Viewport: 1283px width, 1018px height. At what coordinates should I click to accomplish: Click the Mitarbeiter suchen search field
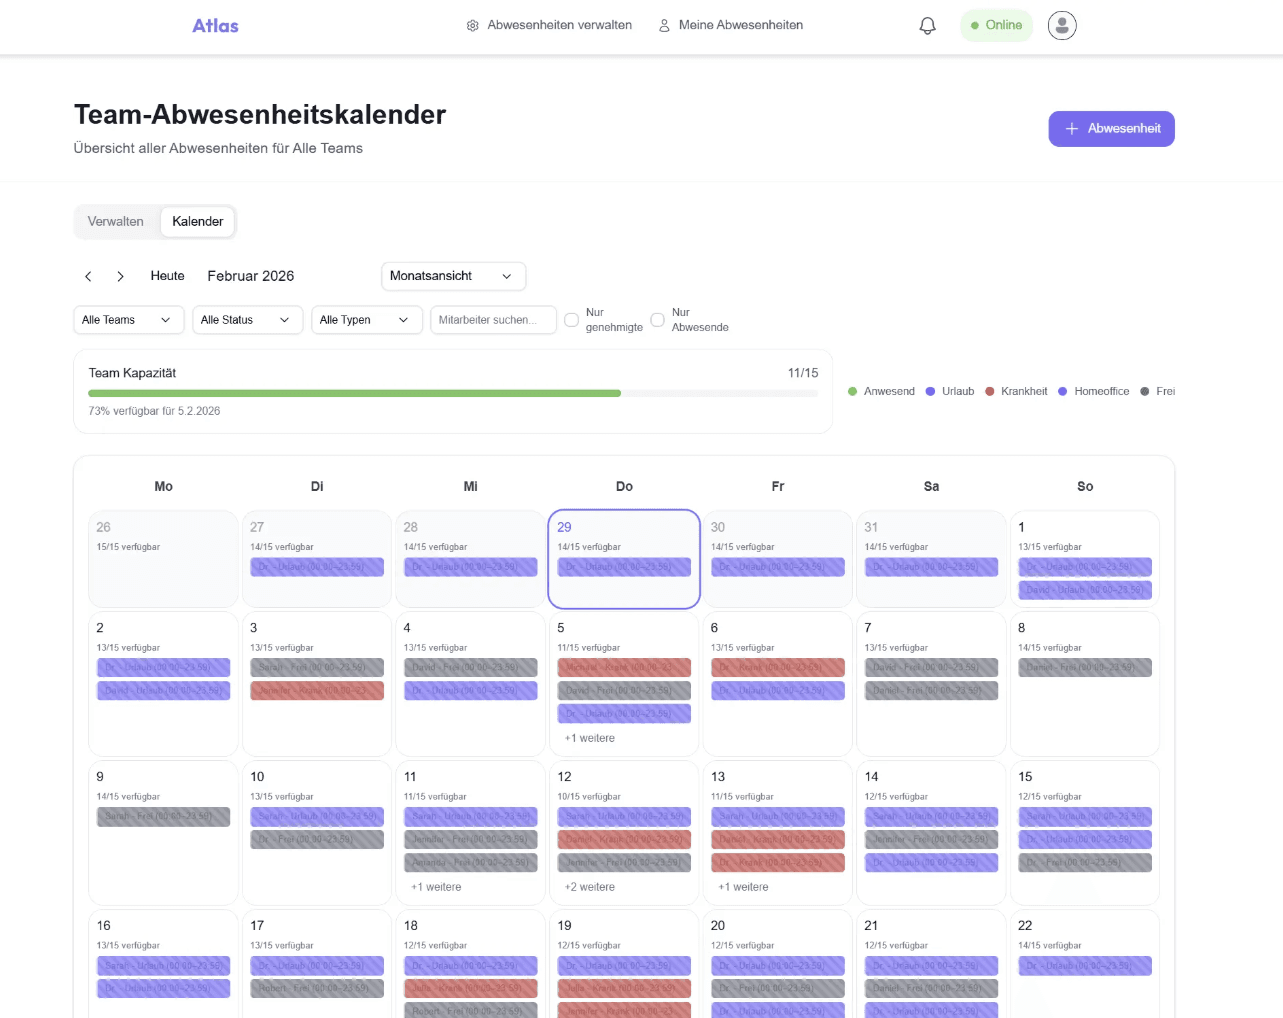coord(493,319)
